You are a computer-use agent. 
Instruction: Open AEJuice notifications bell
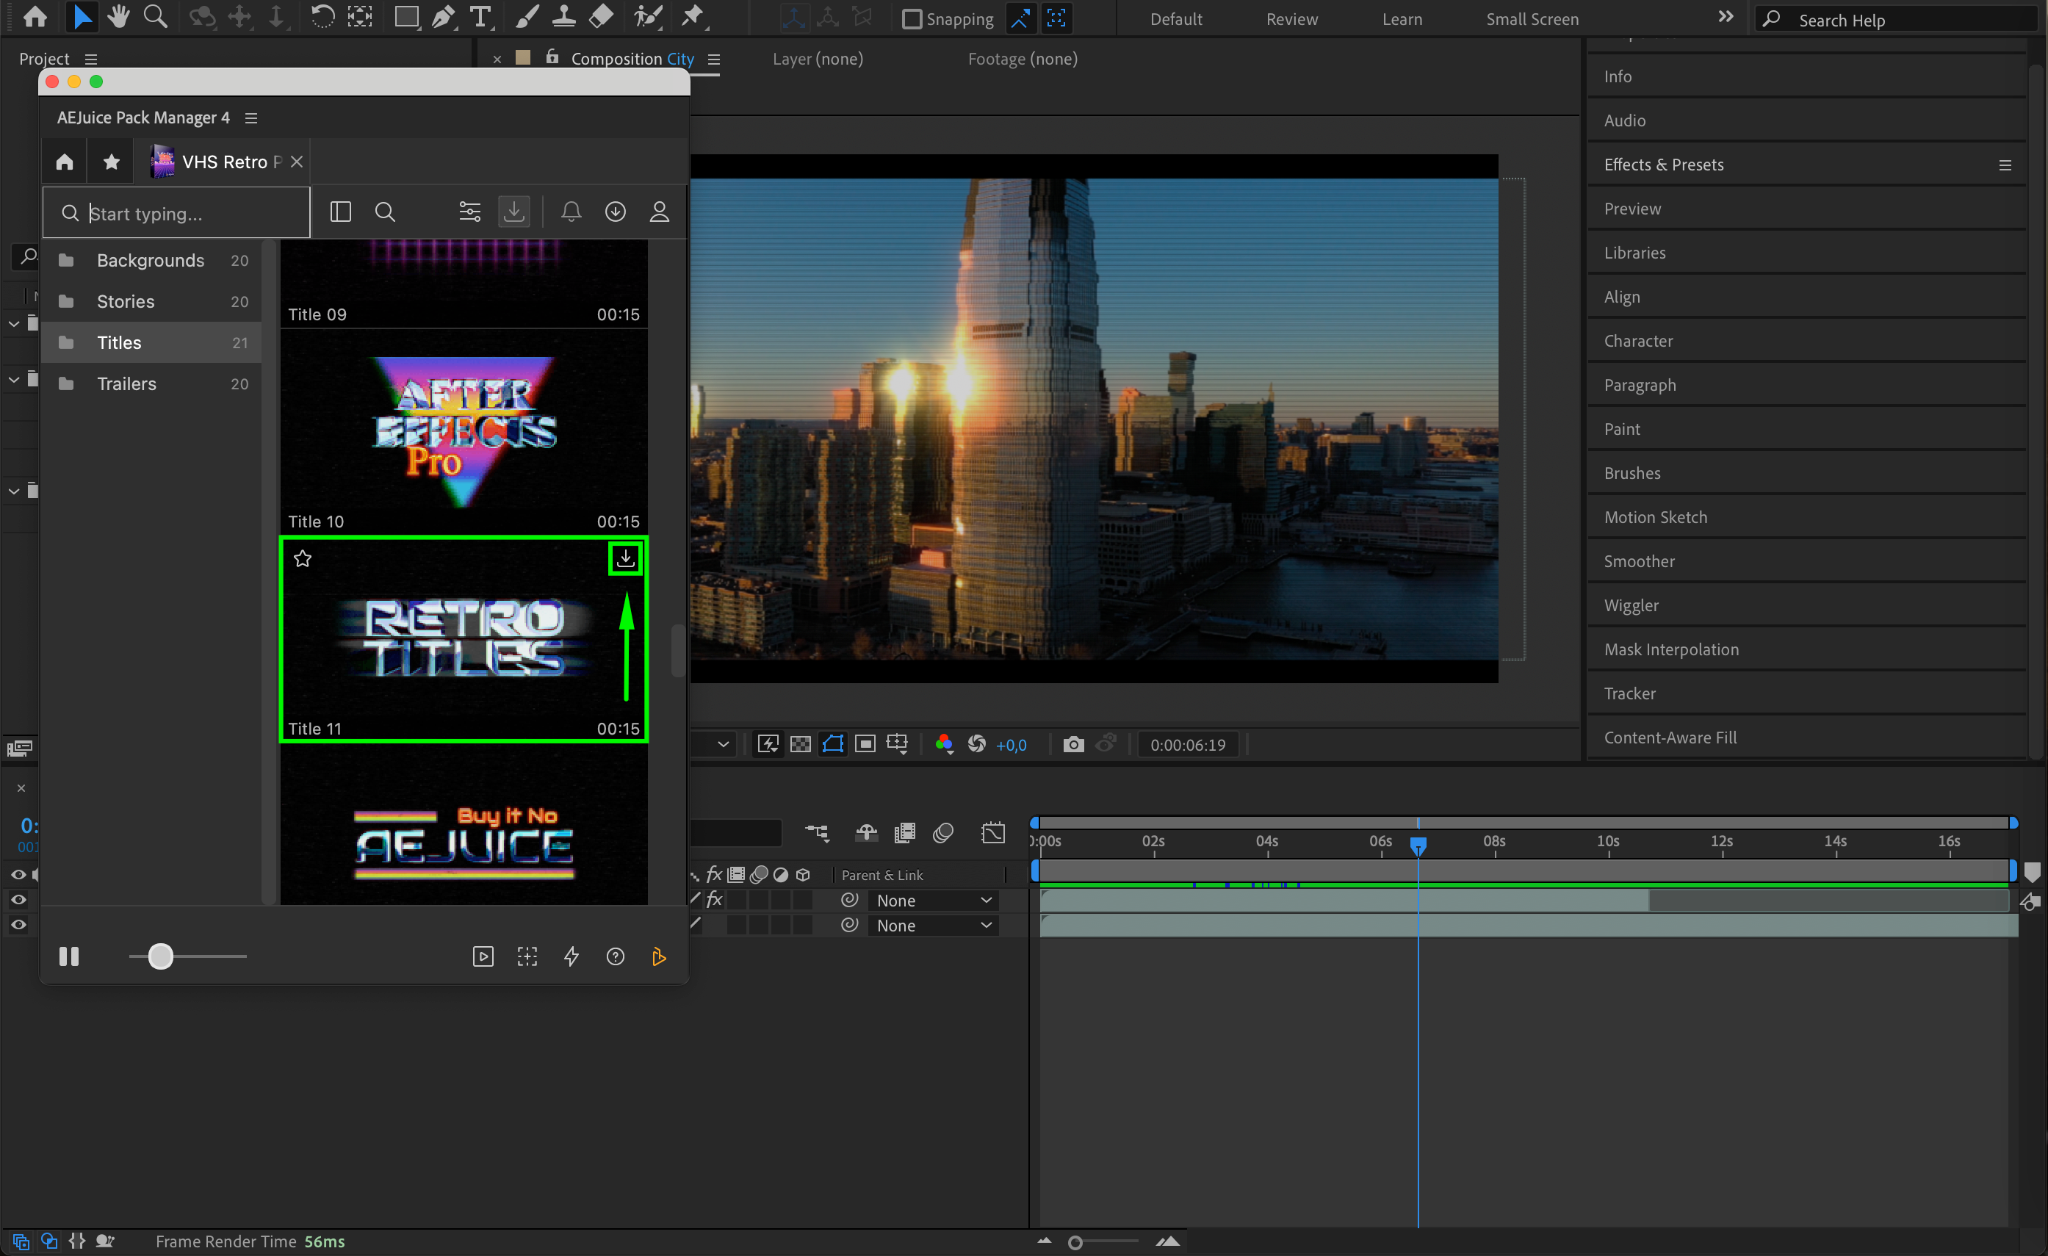pos(571,212)
